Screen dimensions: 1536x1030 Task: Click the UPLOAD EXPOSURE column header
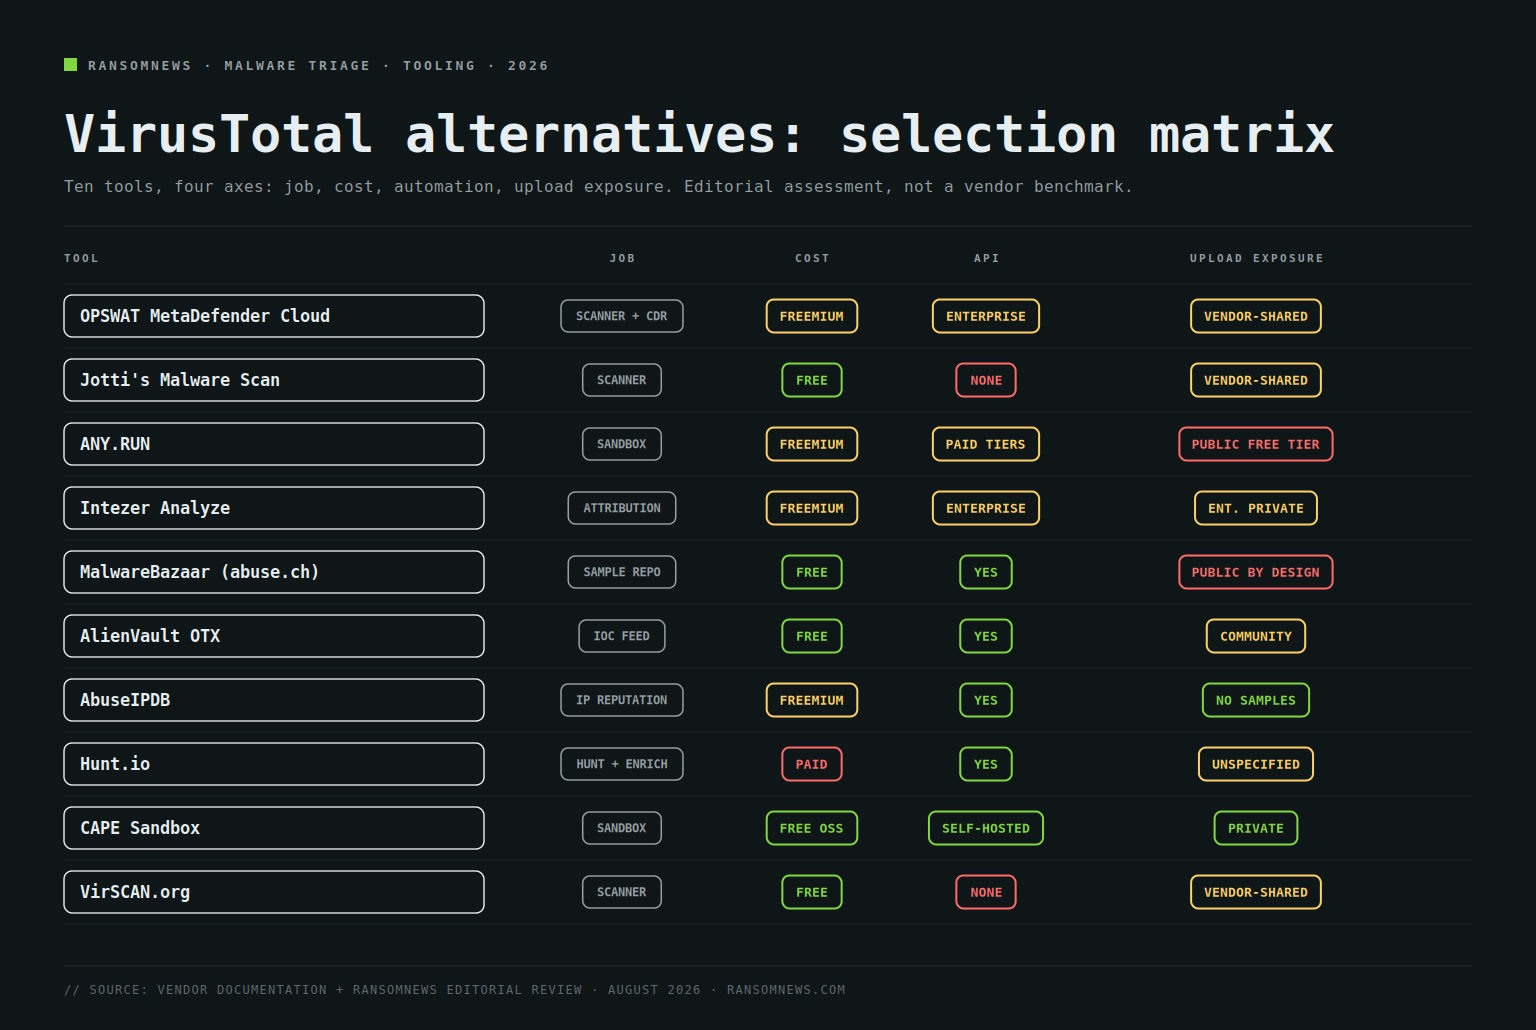coord(1256,258)
